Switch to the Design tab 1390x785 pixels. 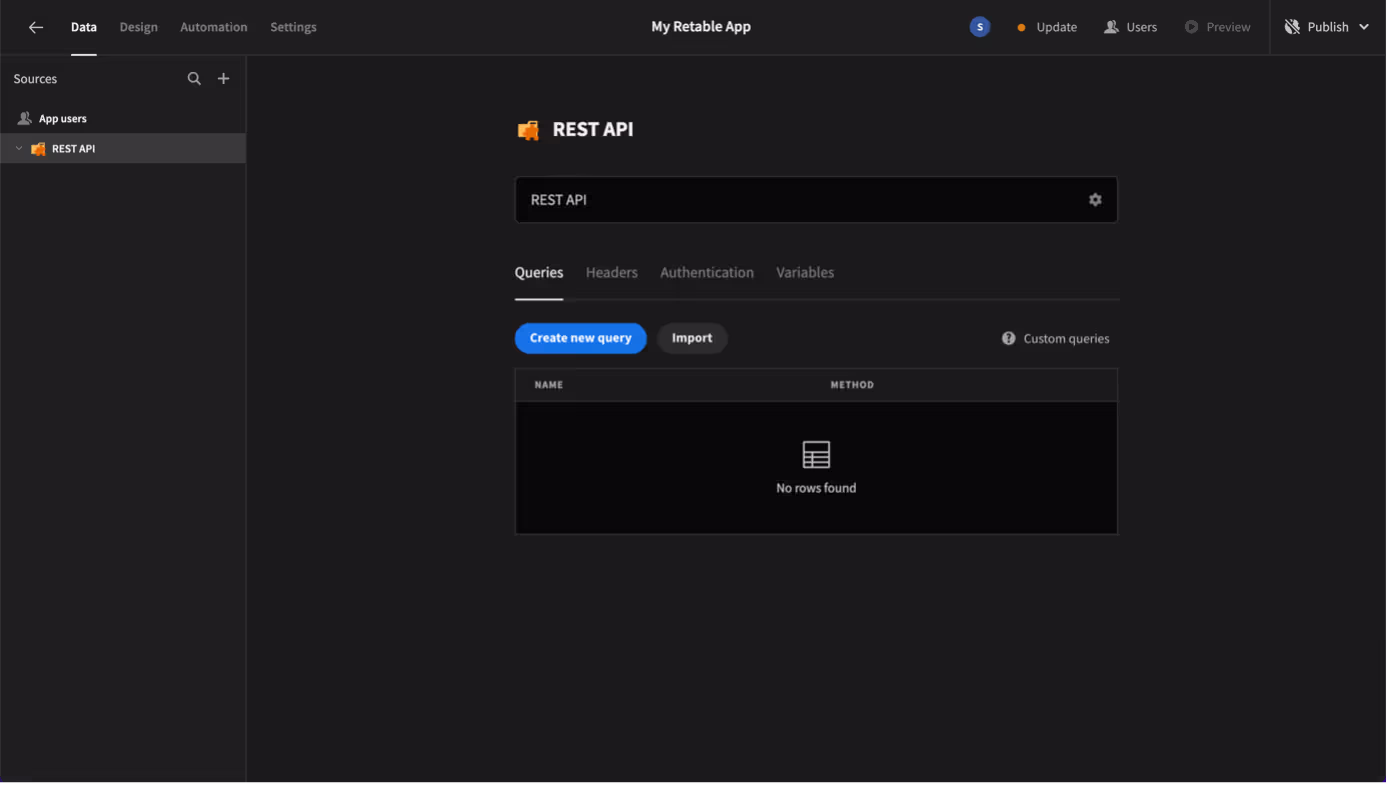tap(139, 27)
